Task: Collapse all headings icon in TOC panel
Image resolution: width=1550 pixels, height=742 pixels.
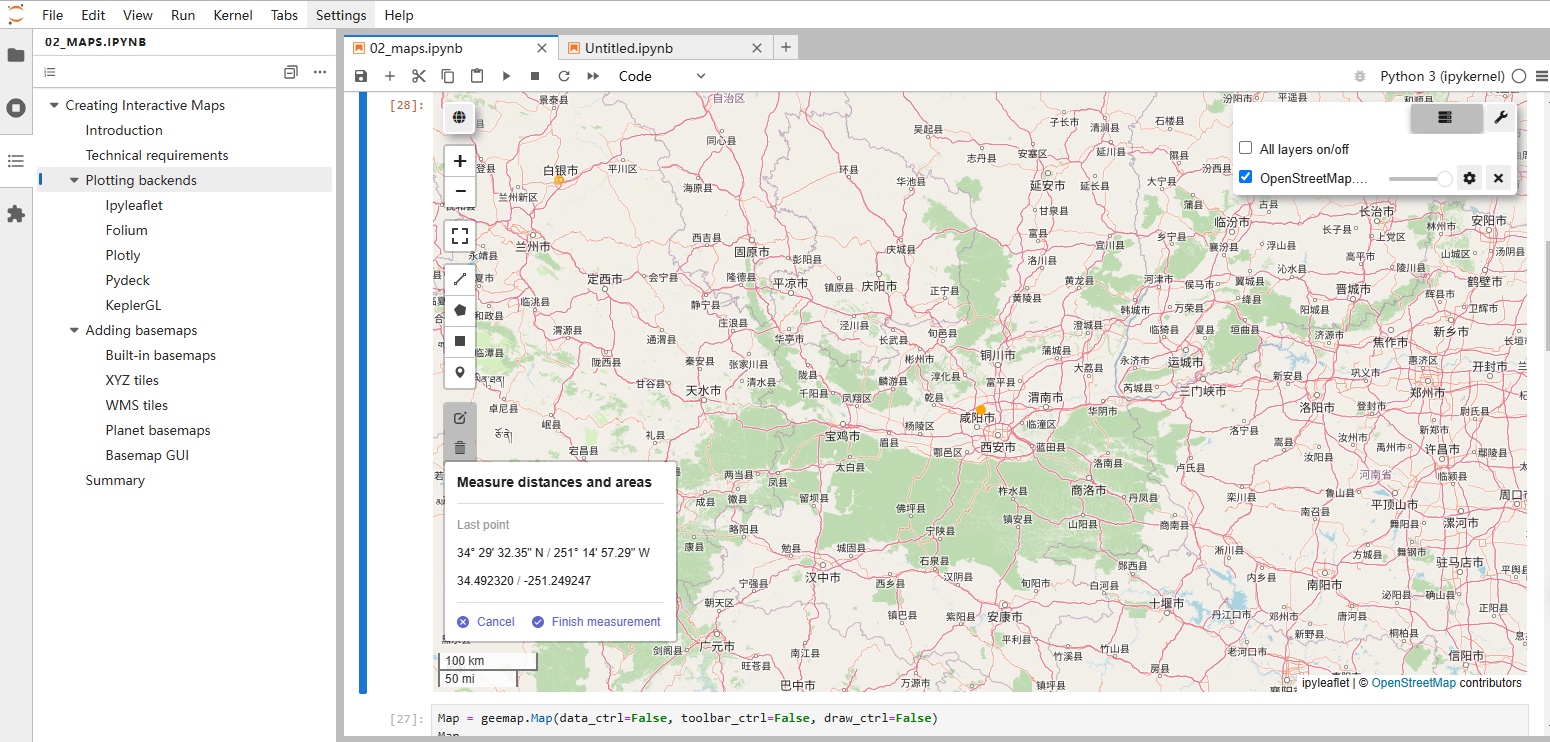Action: (291, 72)
